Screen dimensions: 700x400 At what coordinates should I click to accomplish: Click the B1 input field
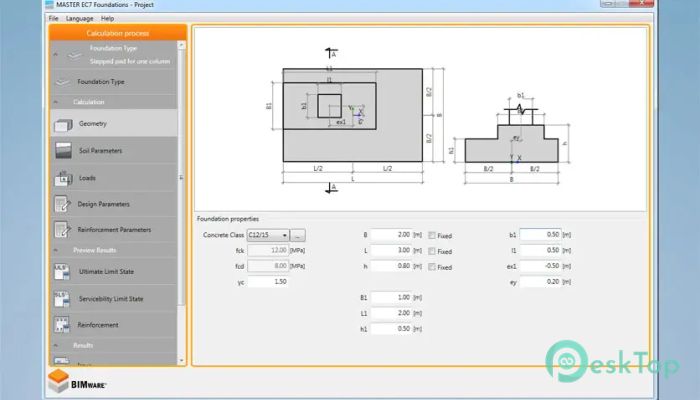tap(391, 297)
